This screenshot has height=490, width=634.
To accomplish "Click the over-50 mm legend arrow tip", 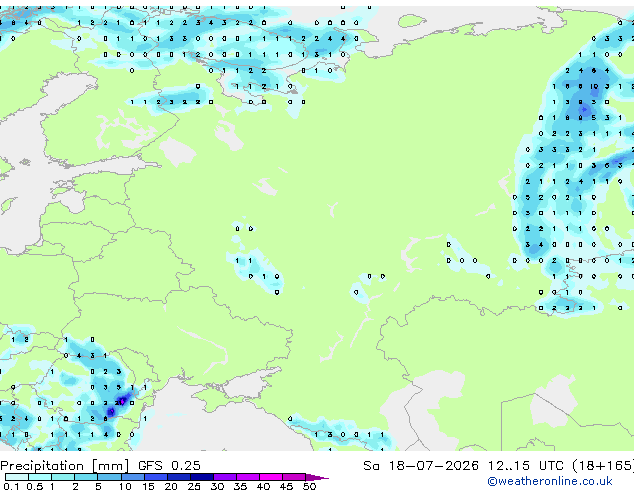I will pos(317,477).
